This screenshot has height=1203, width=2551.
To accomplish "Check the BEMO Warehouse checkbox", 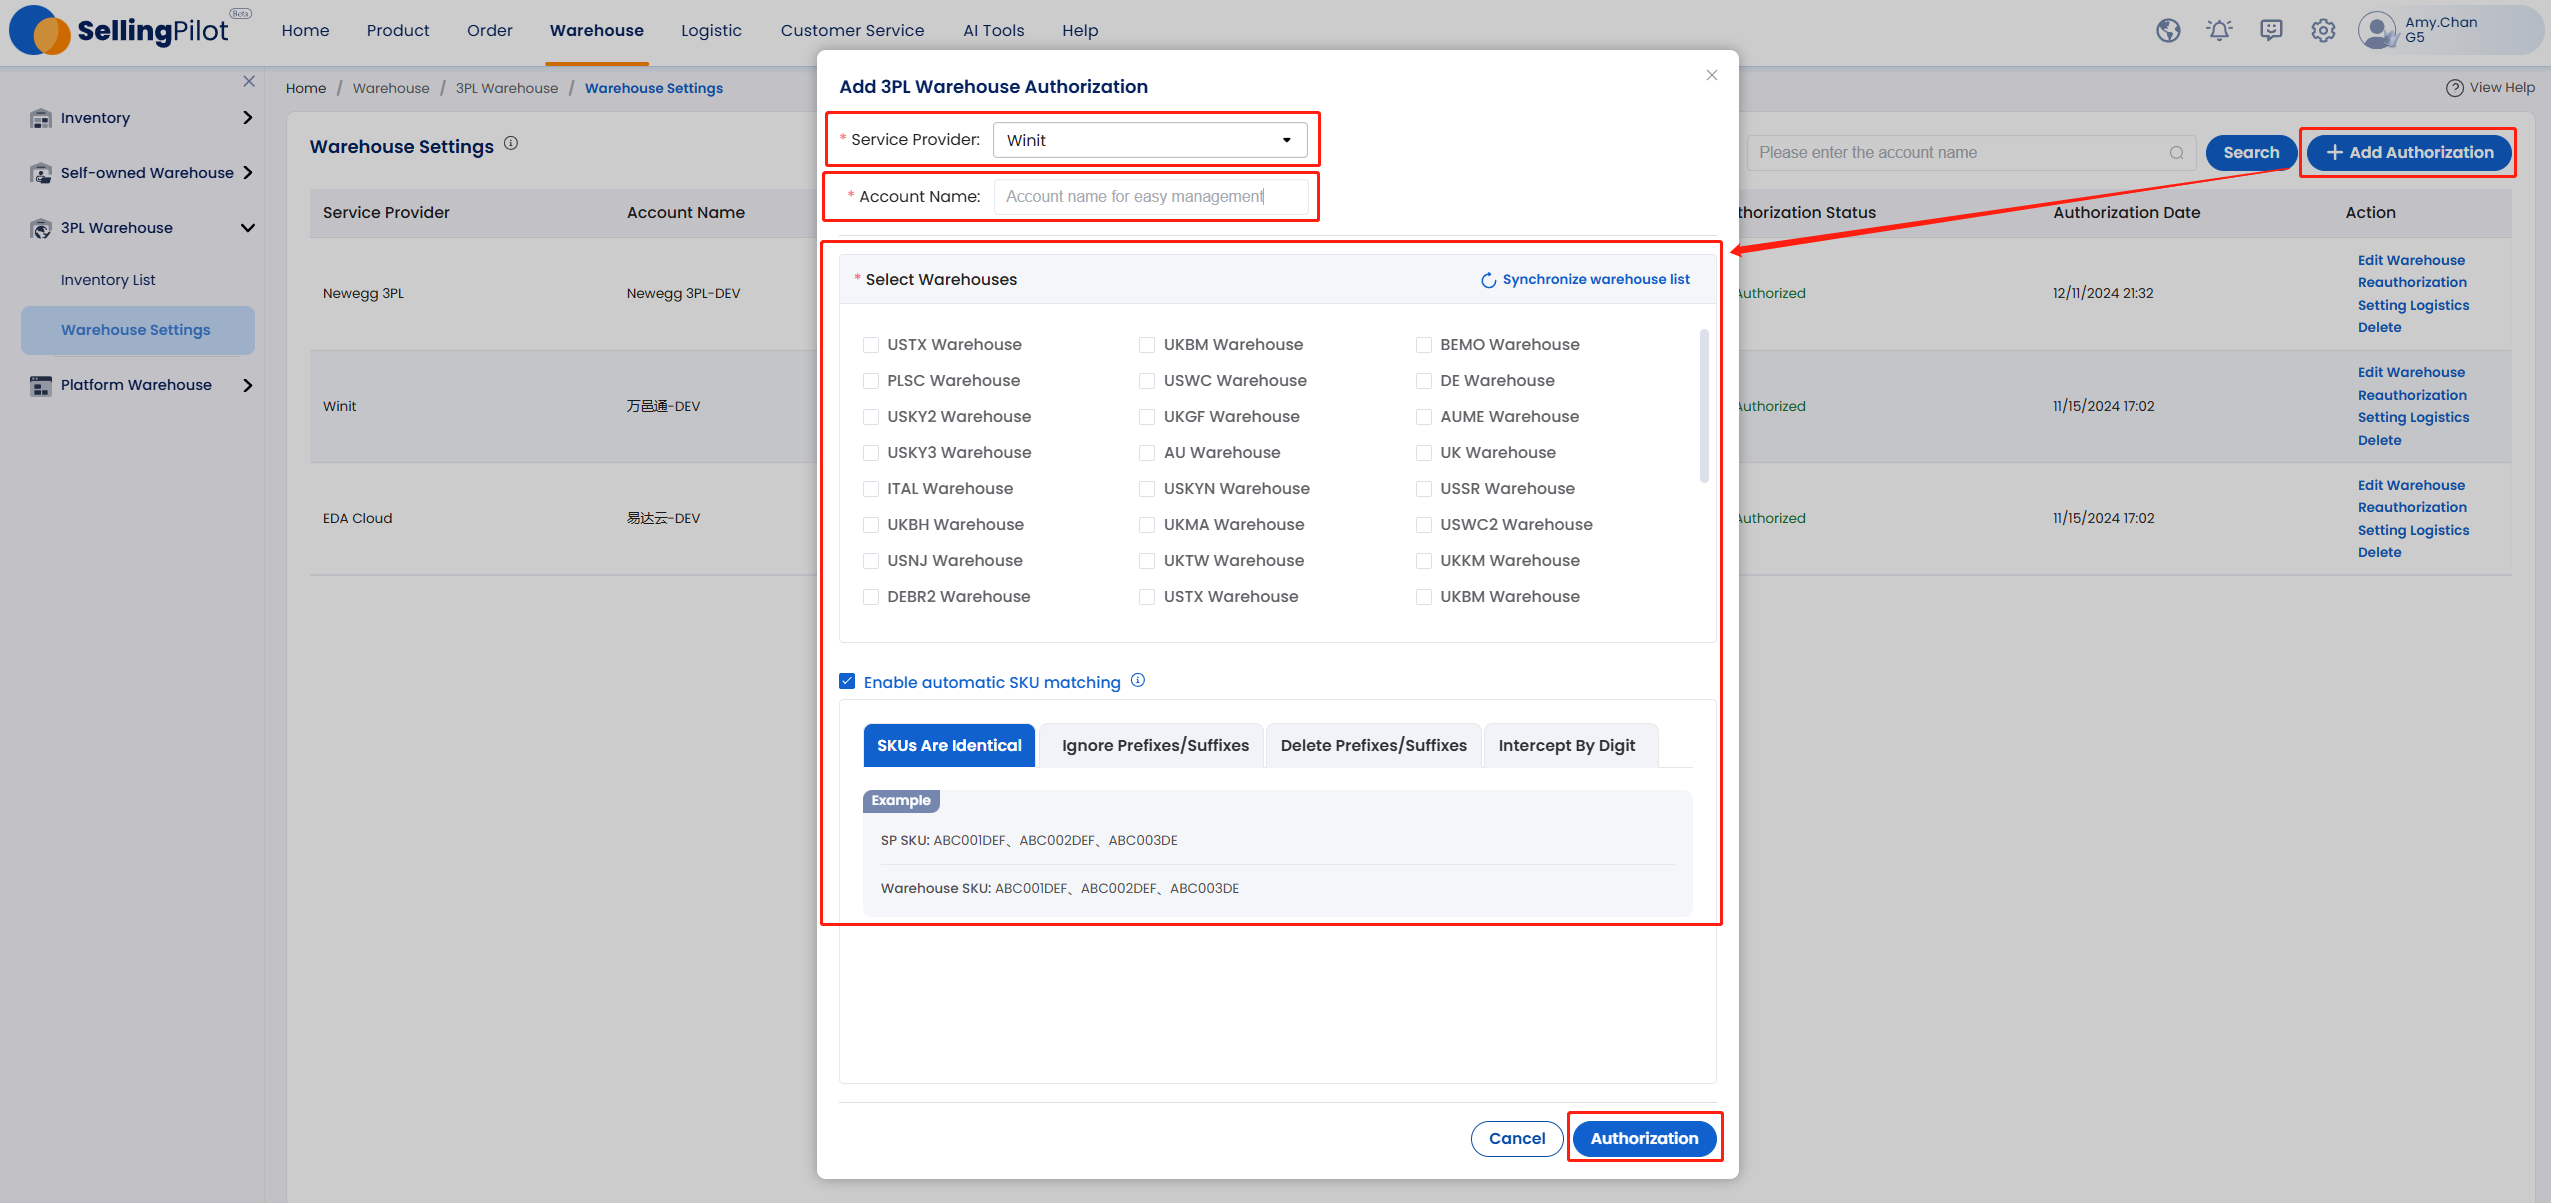I will click(1424, 345).
